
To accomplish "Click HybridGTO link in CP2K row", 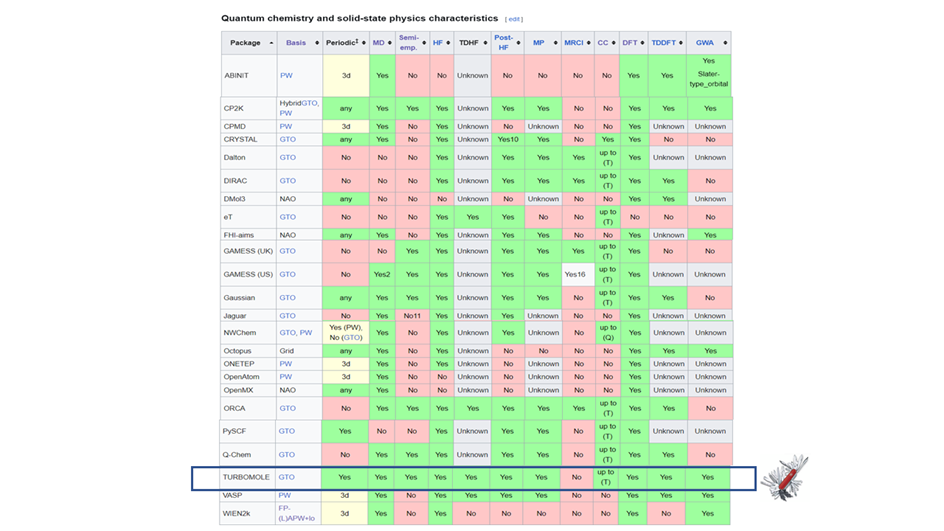I will click(x=298, y=103).
